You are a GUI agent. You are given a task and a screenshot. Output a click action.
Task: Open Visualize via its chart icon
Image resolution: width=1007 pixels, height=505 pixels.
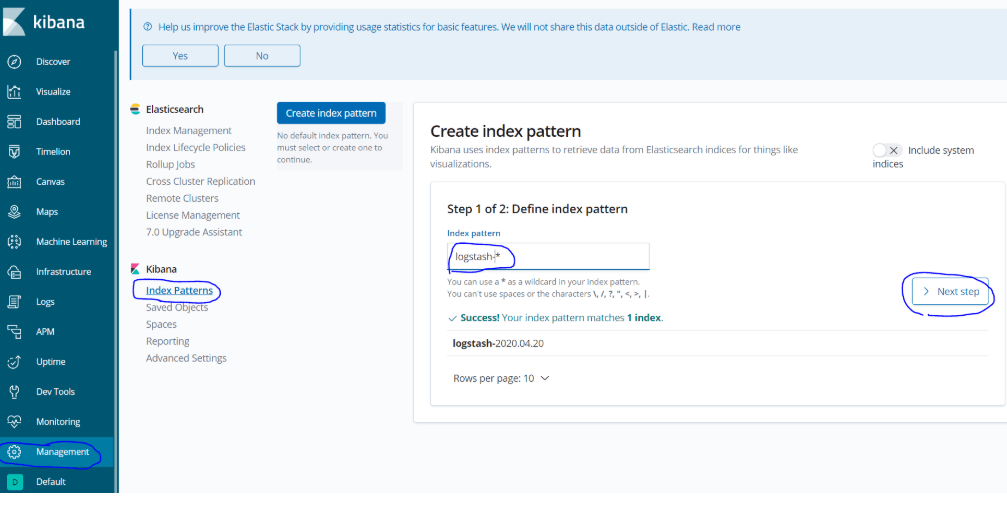tap(14, 92)
